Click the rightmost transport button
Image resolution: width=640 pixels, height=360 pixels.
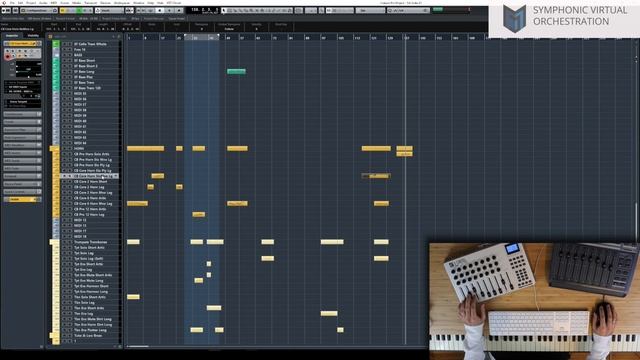[179, 10]
